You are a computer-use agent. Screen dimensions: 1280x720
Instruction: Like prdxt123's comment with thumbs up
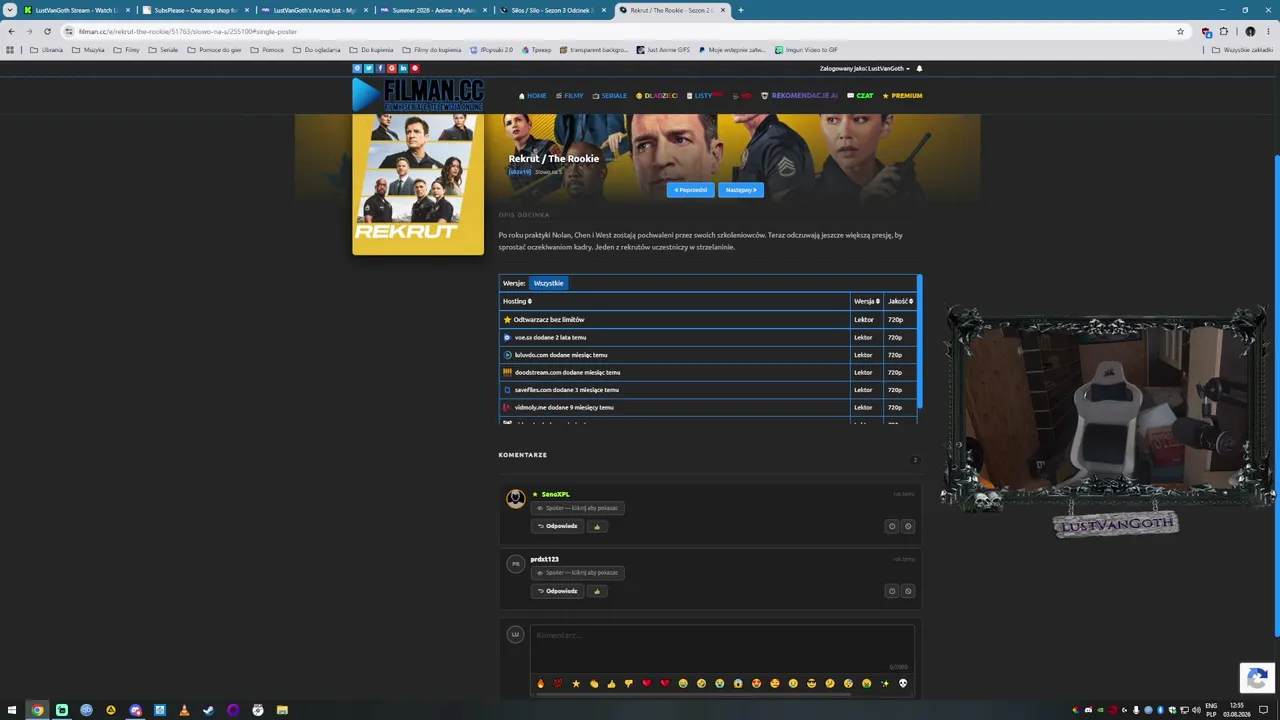(x=597, y=591)
